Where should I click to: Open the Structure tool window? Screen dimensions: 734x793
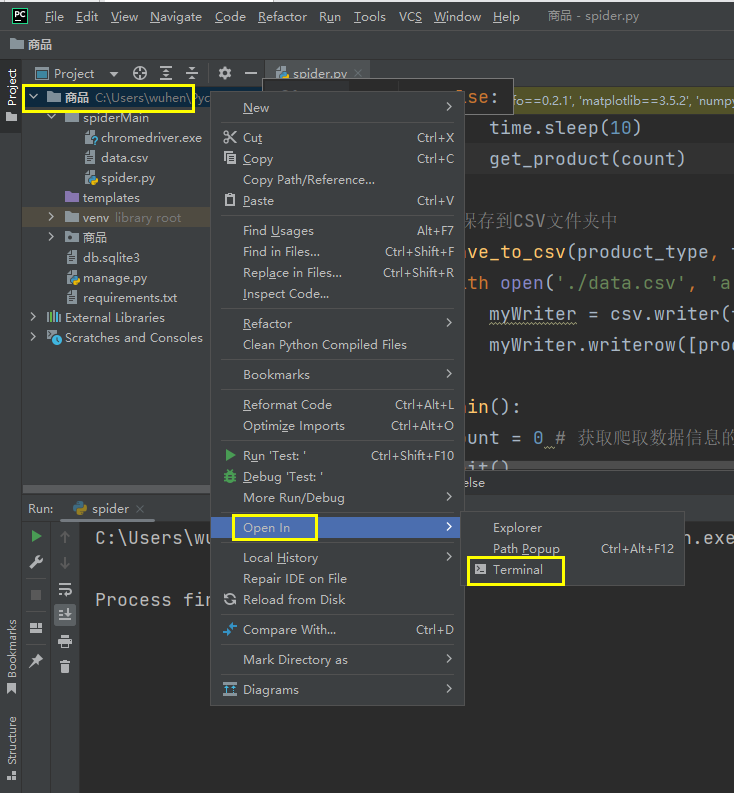tap(12, 741)
